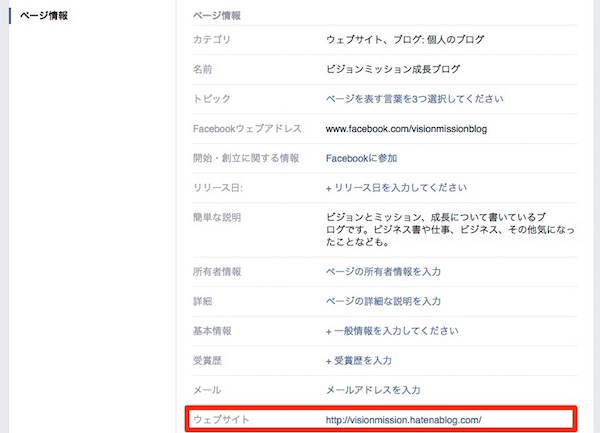Open http://visionmission.hatenablog.com/ website link
The width and height of the screenshot is (600, 433).
[404, 420]
